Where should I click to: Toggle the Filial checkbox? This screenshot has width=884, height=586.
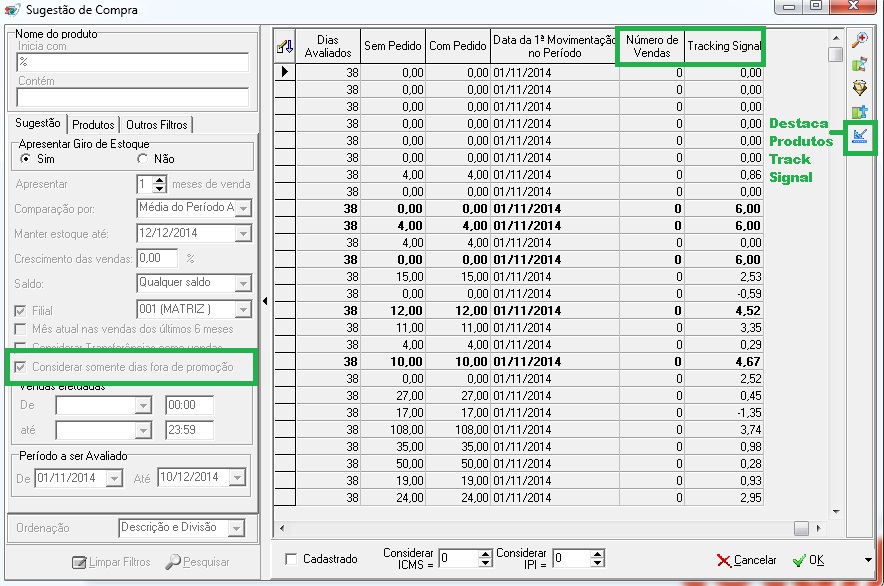20,311
